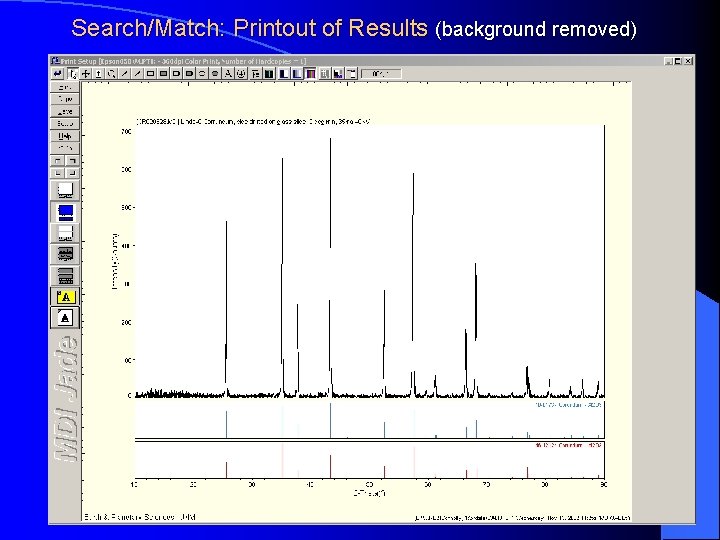Viewport: 720px width, 540px height.
Task: Click the two-column gray layout icon
Action: tap(325, 73)
